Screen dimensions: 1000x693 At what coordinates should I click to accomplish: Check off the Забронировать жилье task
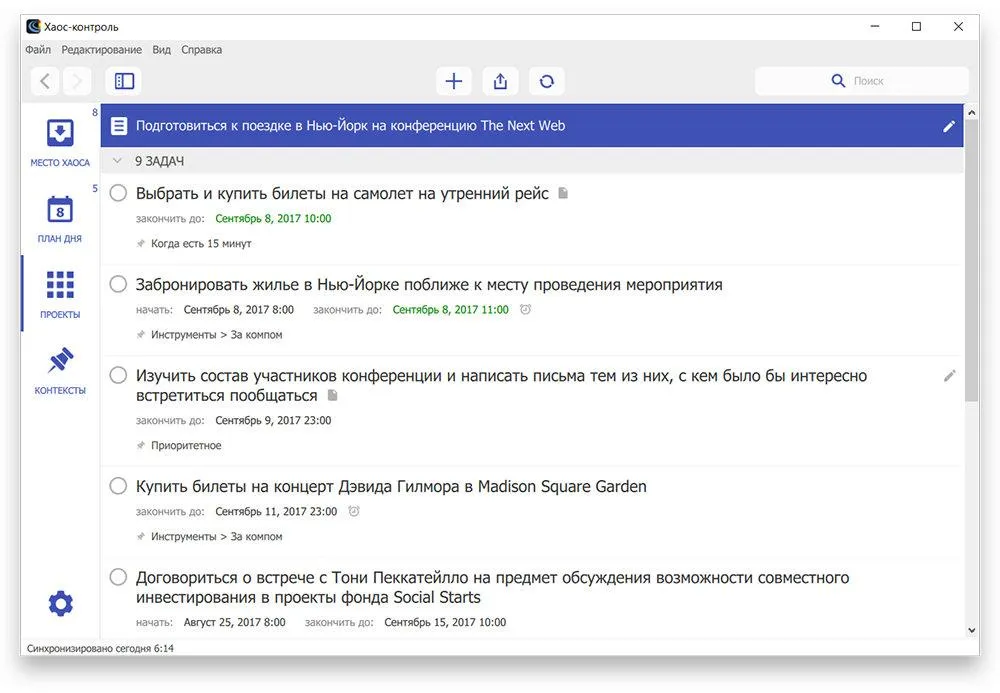118,284
